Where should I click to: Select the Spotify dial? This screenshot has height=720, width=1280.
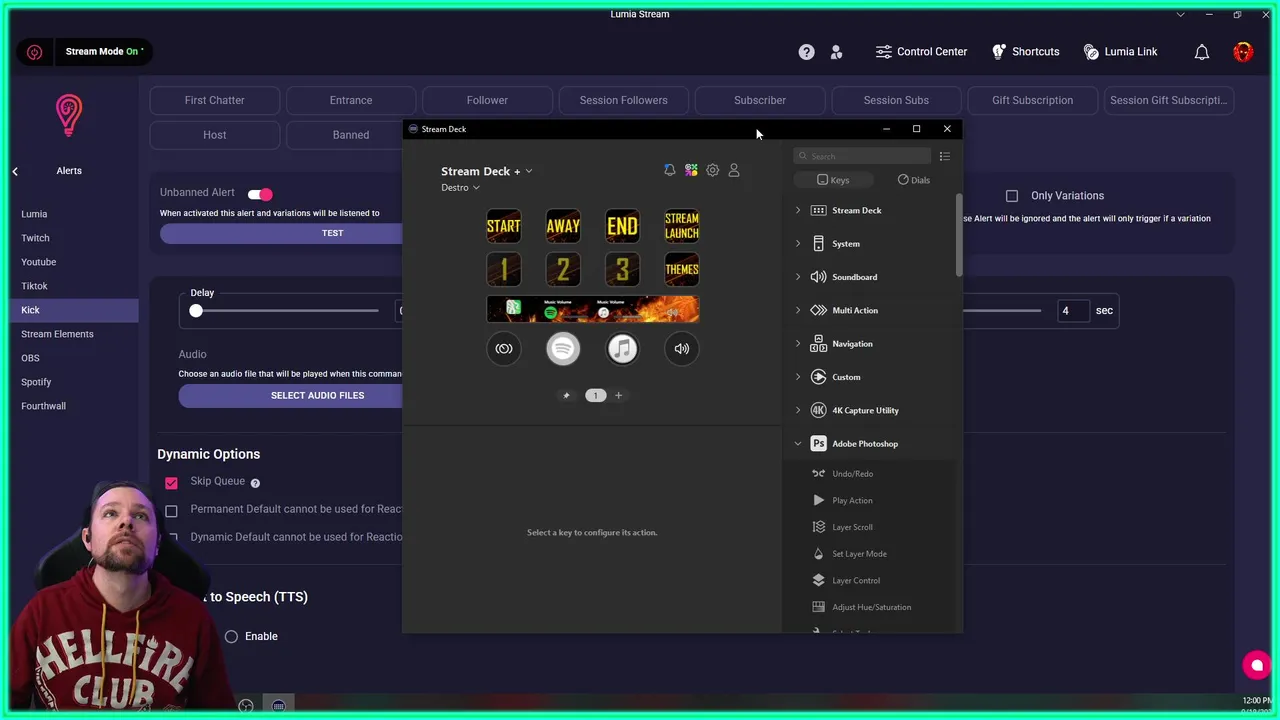point(563,349)
